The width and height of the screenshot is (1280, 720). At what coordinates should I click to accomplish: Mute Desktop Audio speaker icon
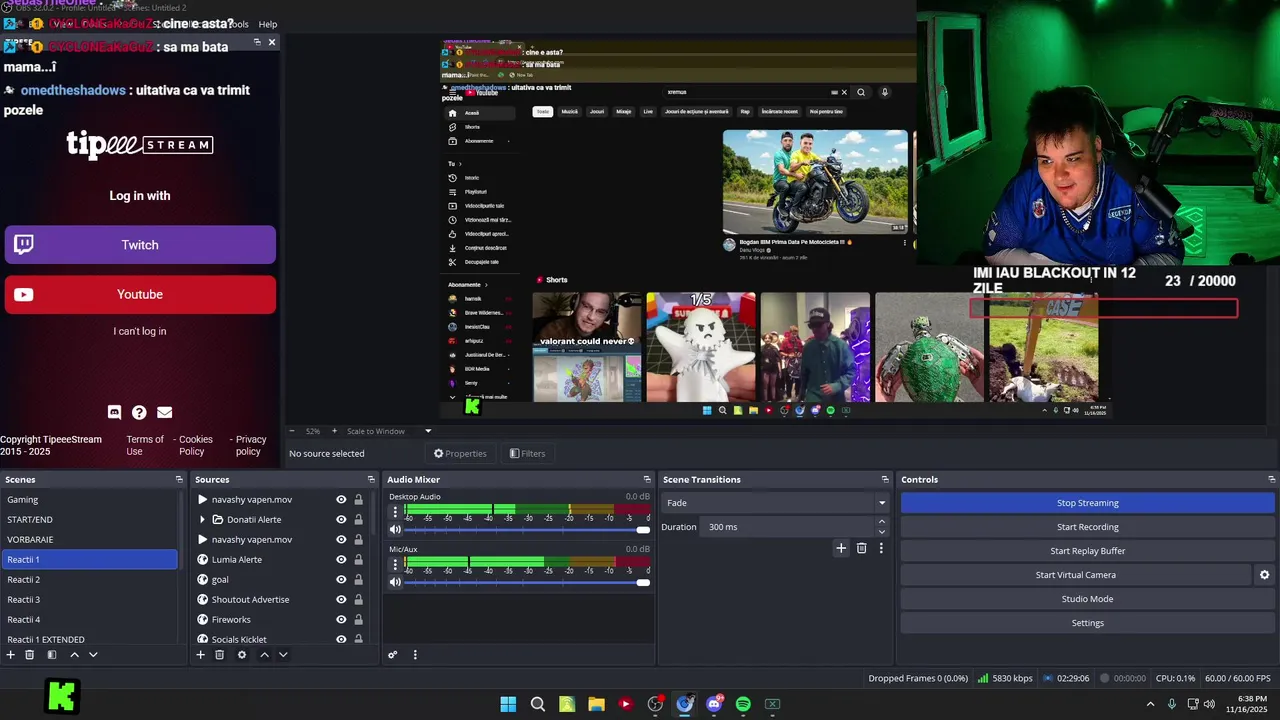pos(395,530)
